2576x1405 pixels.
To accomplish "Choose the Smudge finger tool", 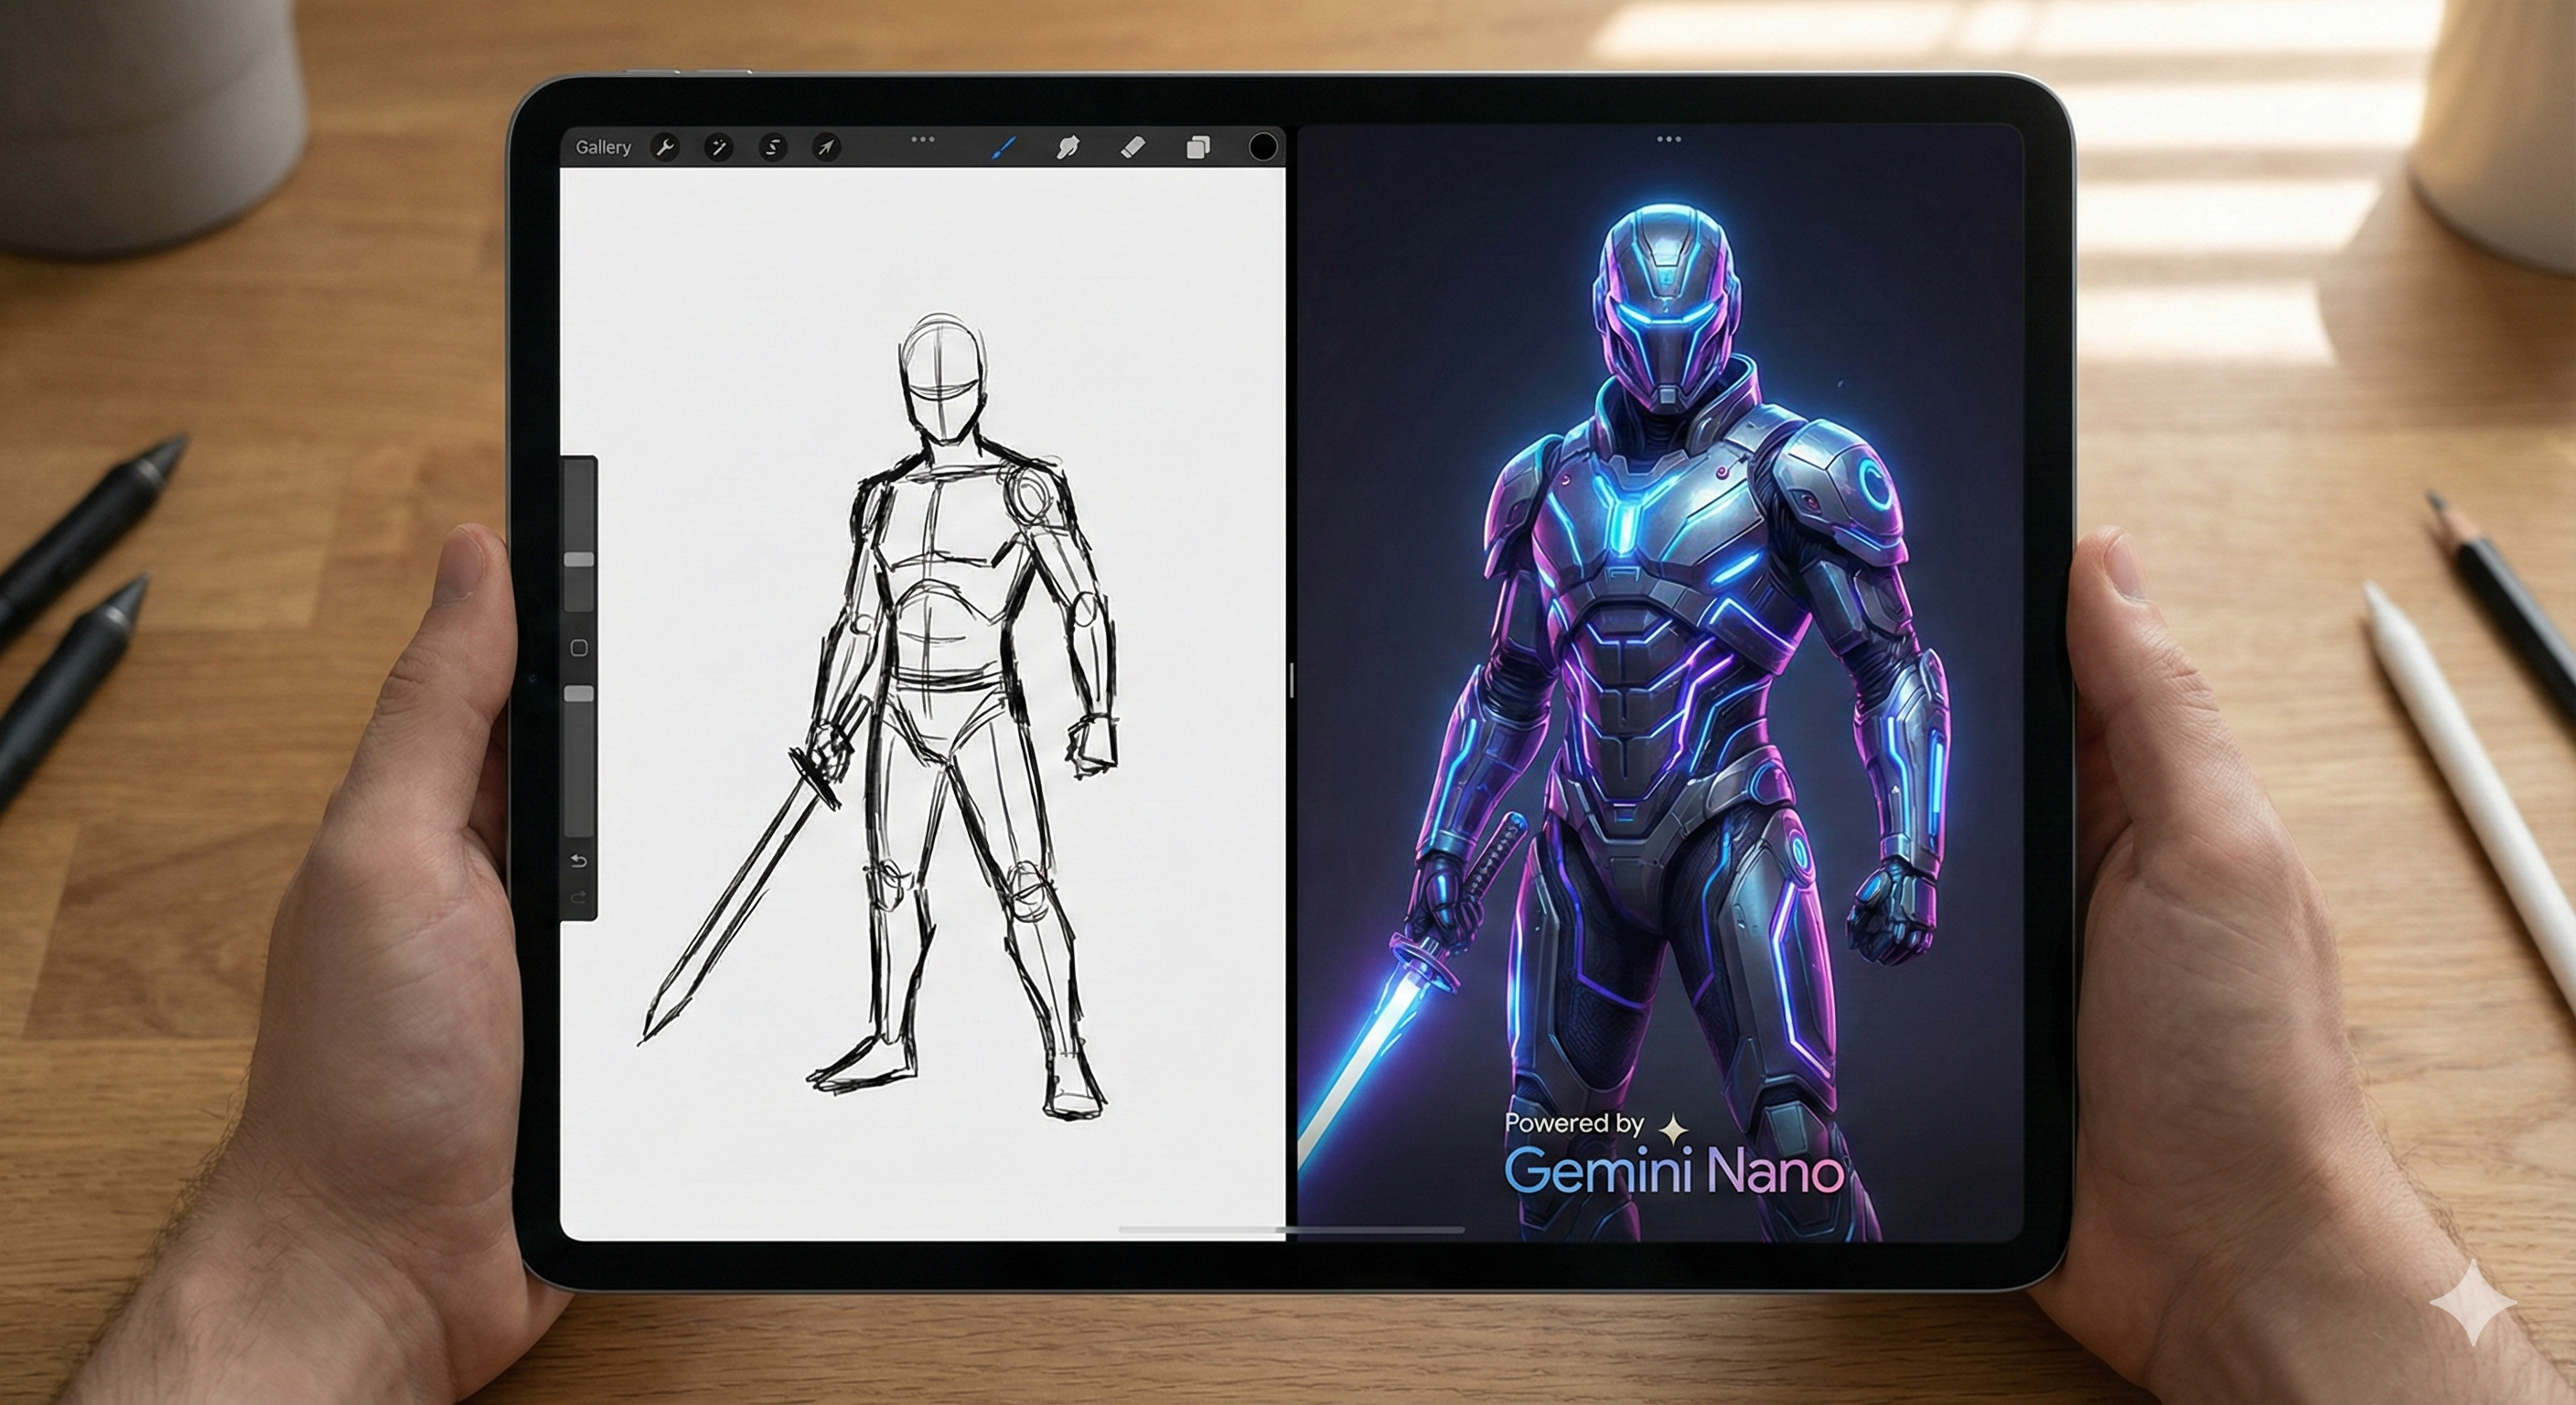I will pyautogui.click(x=1067, y=148).
